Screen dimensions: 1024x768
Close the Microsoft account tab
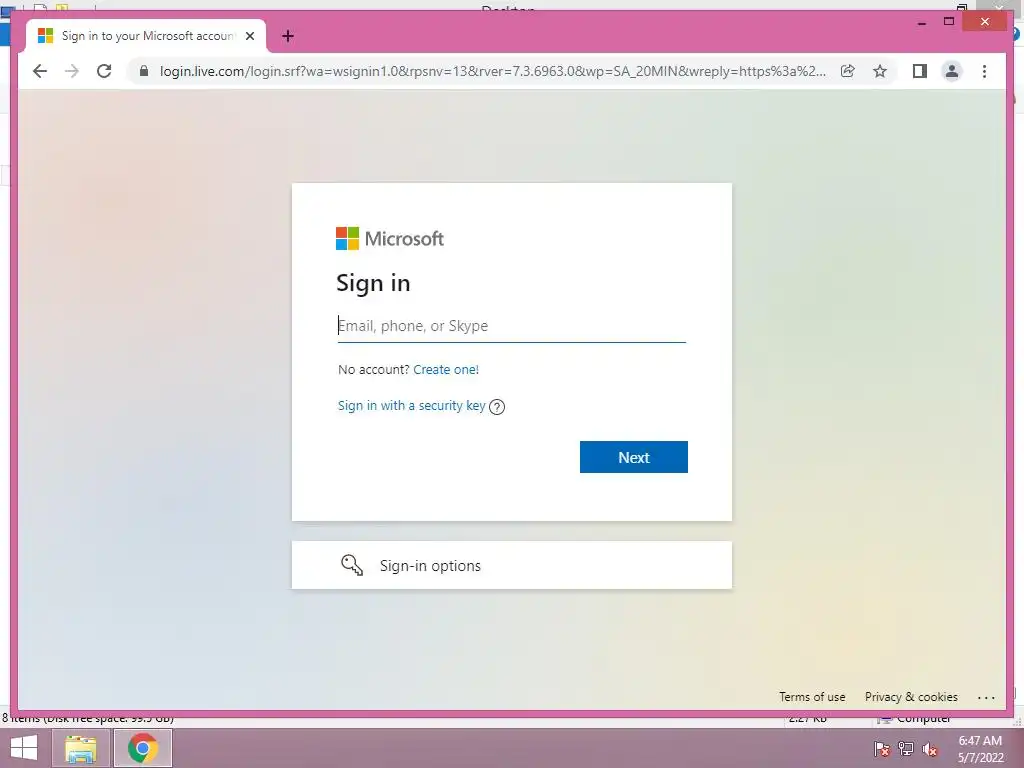coord(249,36)
